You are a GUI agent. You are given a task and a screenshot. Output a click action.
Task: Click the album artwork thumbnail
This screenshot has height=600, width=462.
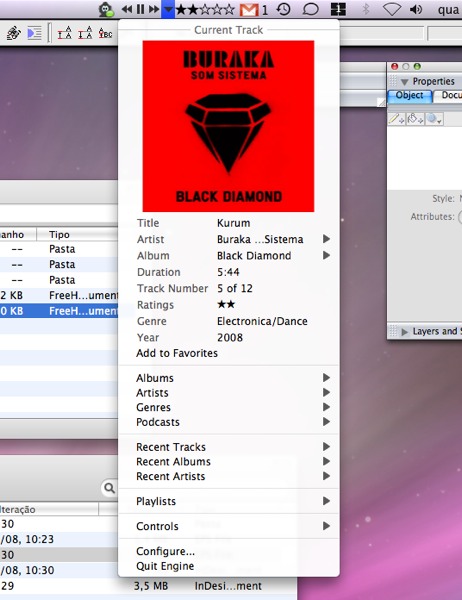(x=228, y=126)
